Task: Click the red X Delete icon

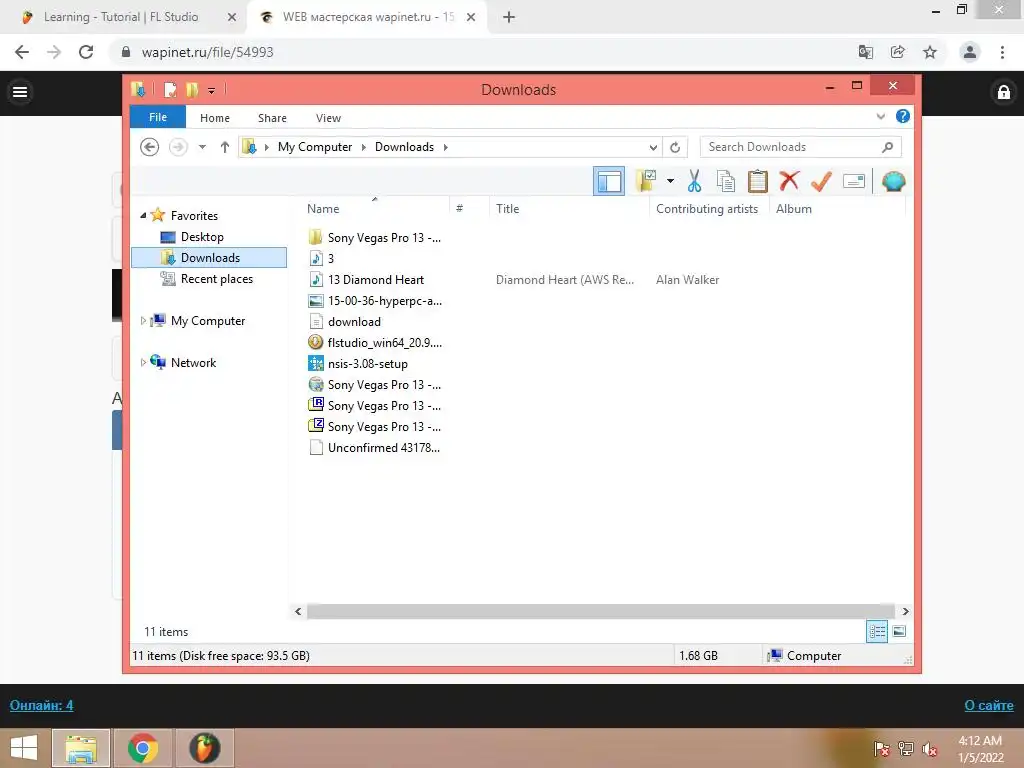Action: (x=789, y=181)
